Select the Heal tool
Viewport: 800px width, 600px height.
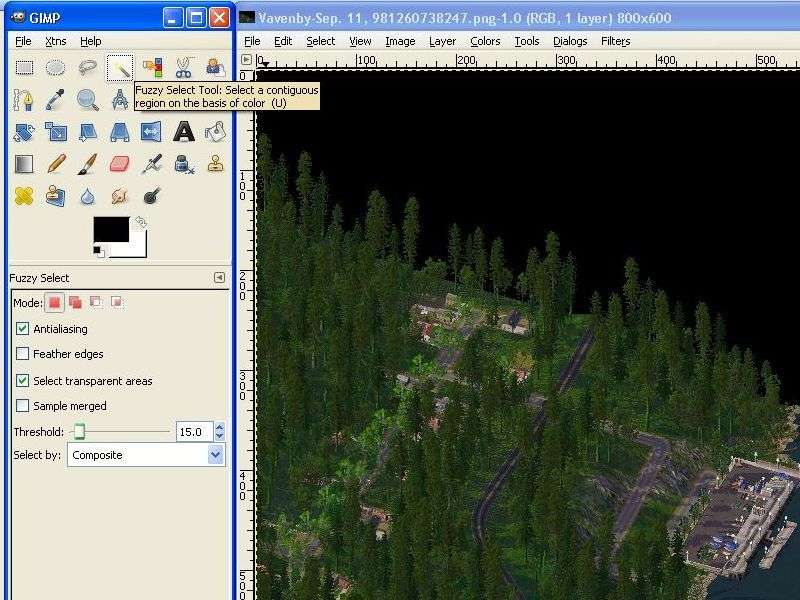tap(24, 196)
